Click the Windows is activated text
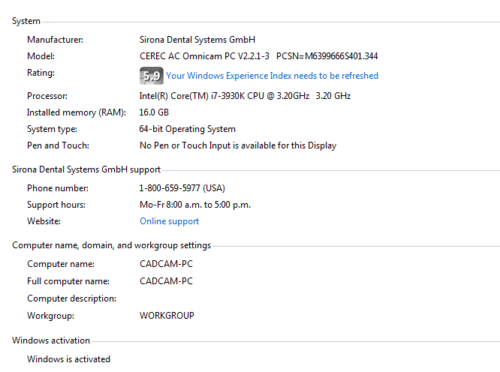This screenshot has height=372, width=500. [69, 359]
